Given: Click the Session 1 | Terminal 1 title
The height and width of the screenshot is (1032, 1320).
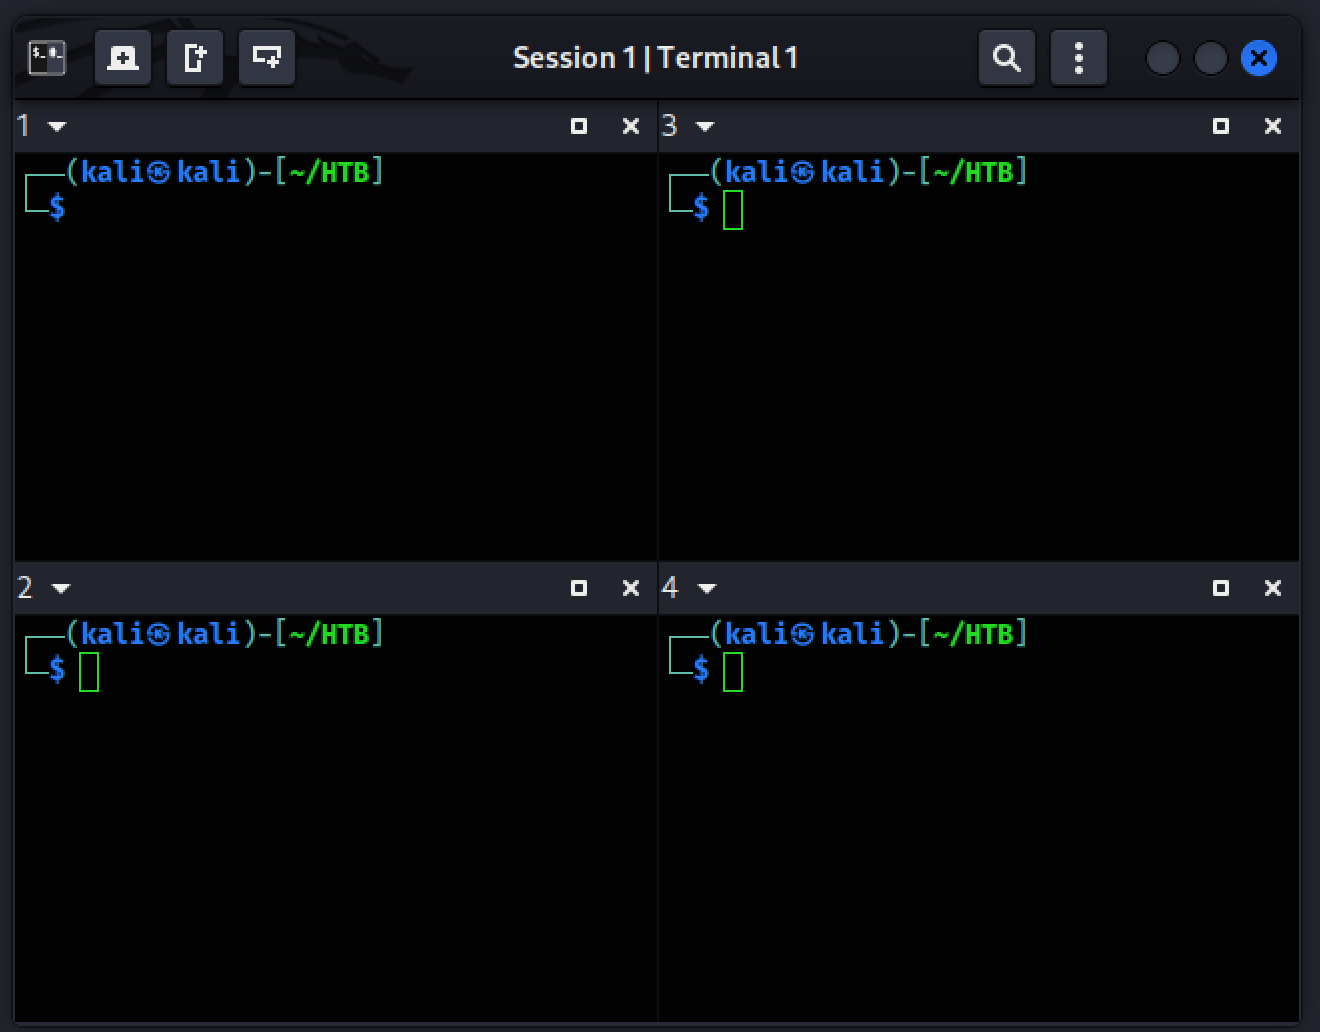Looking at the screenshot, I should [x=655, y=58].
